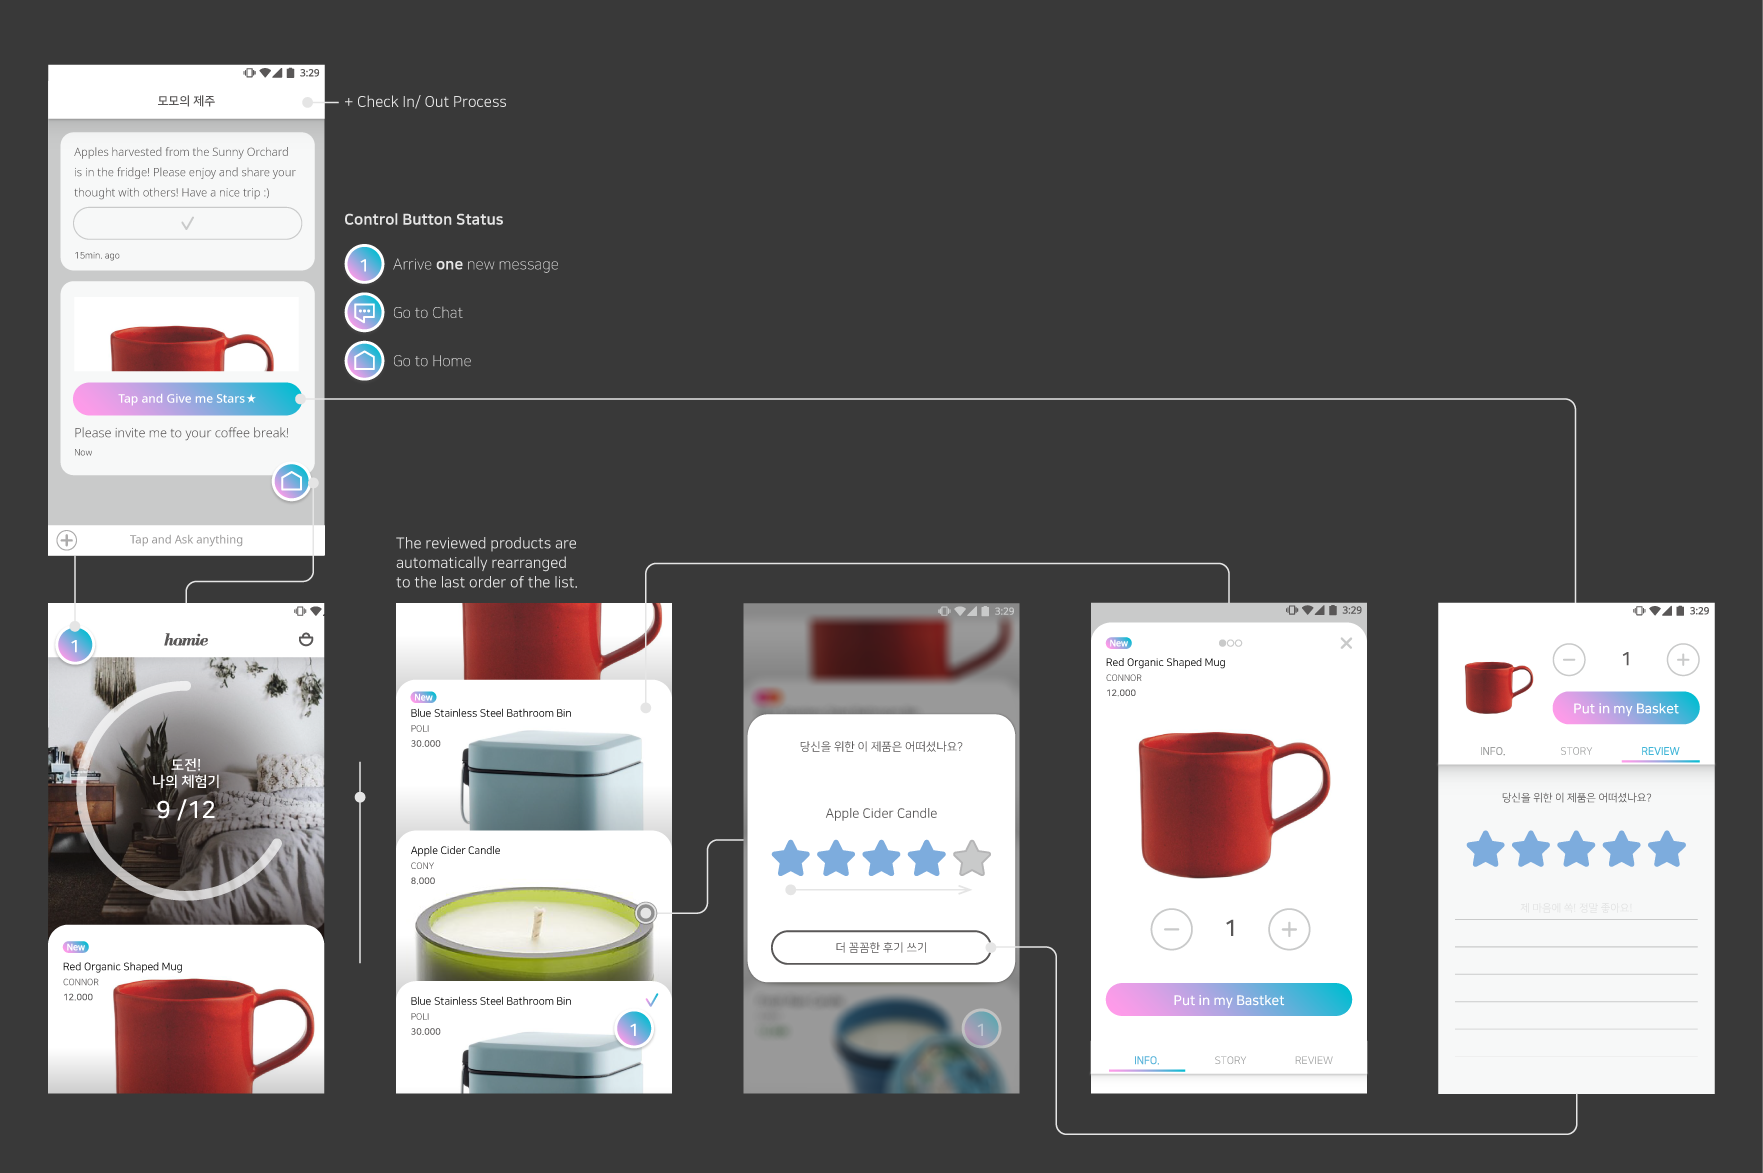
Task: Increase quantity with plus in mug detail
Action: tap(1289, 929)
